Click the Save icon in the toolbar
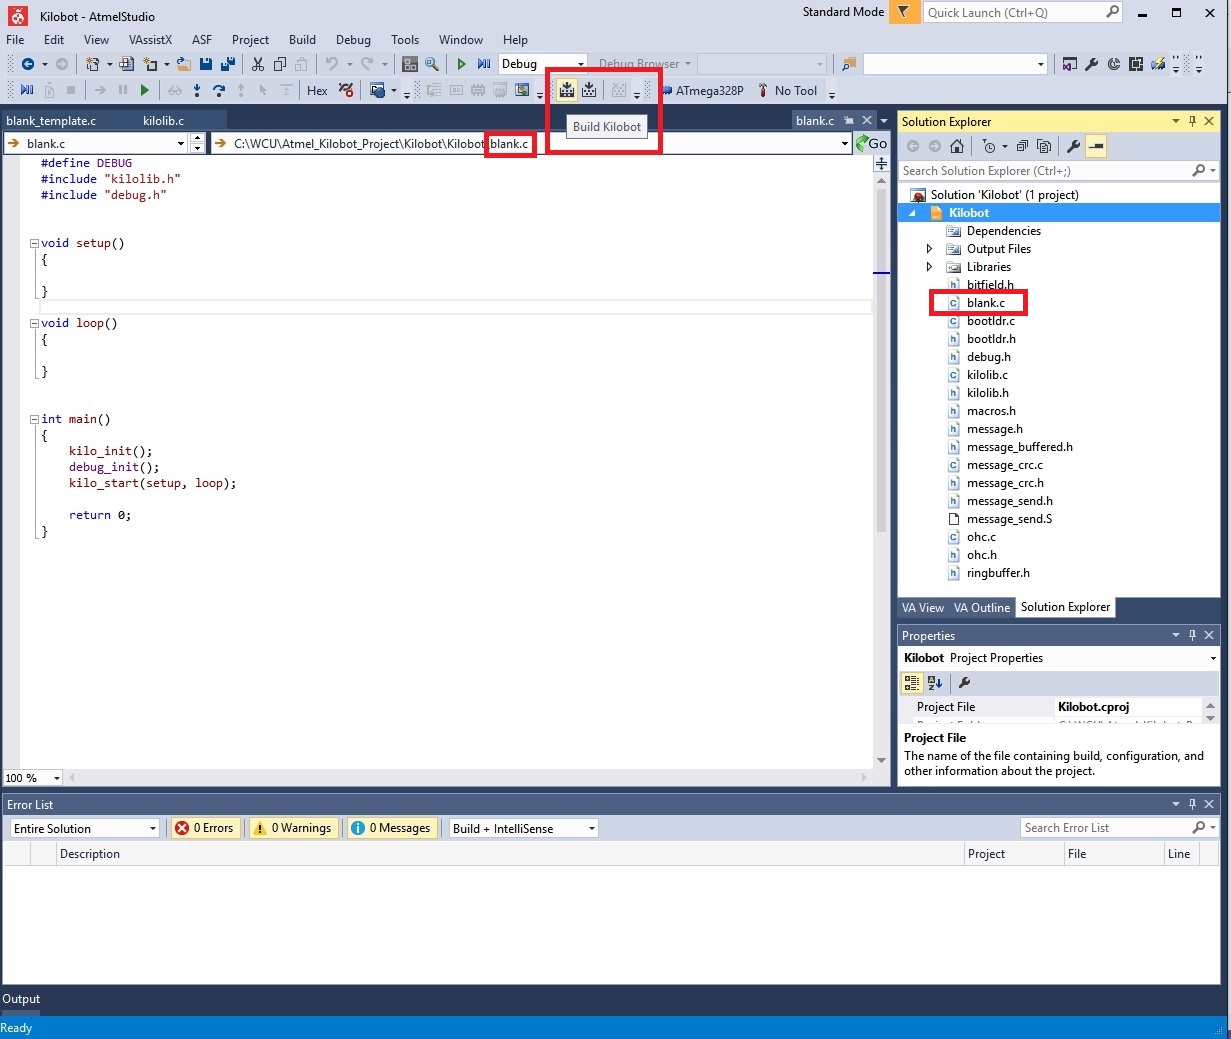This screenshot has width=1231, height=1039. [206, 64]
